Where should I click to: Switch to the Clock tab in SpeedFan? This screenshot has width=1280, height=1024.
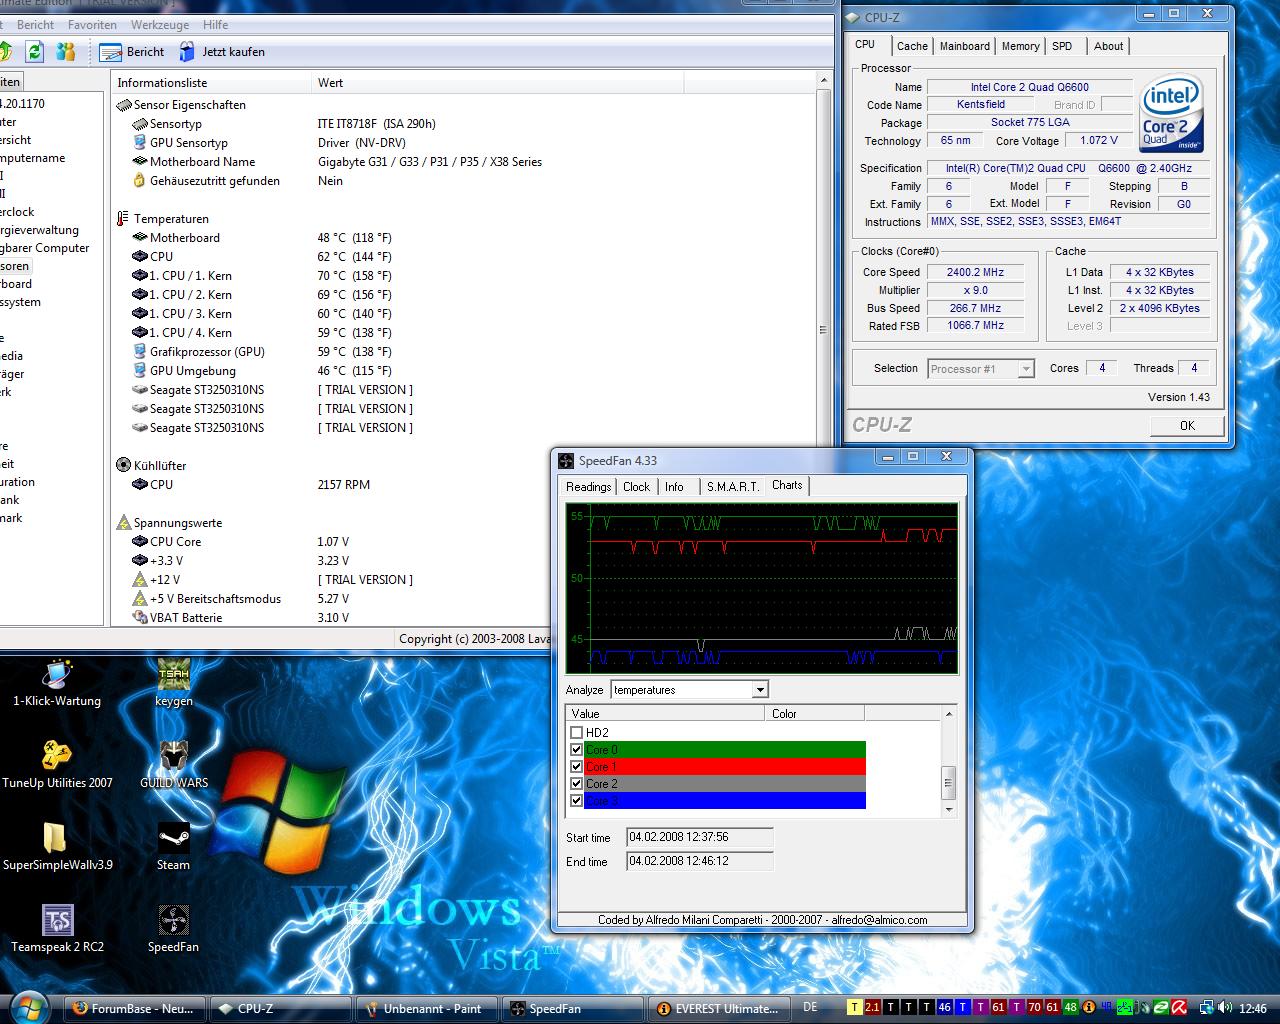(636, 487)
